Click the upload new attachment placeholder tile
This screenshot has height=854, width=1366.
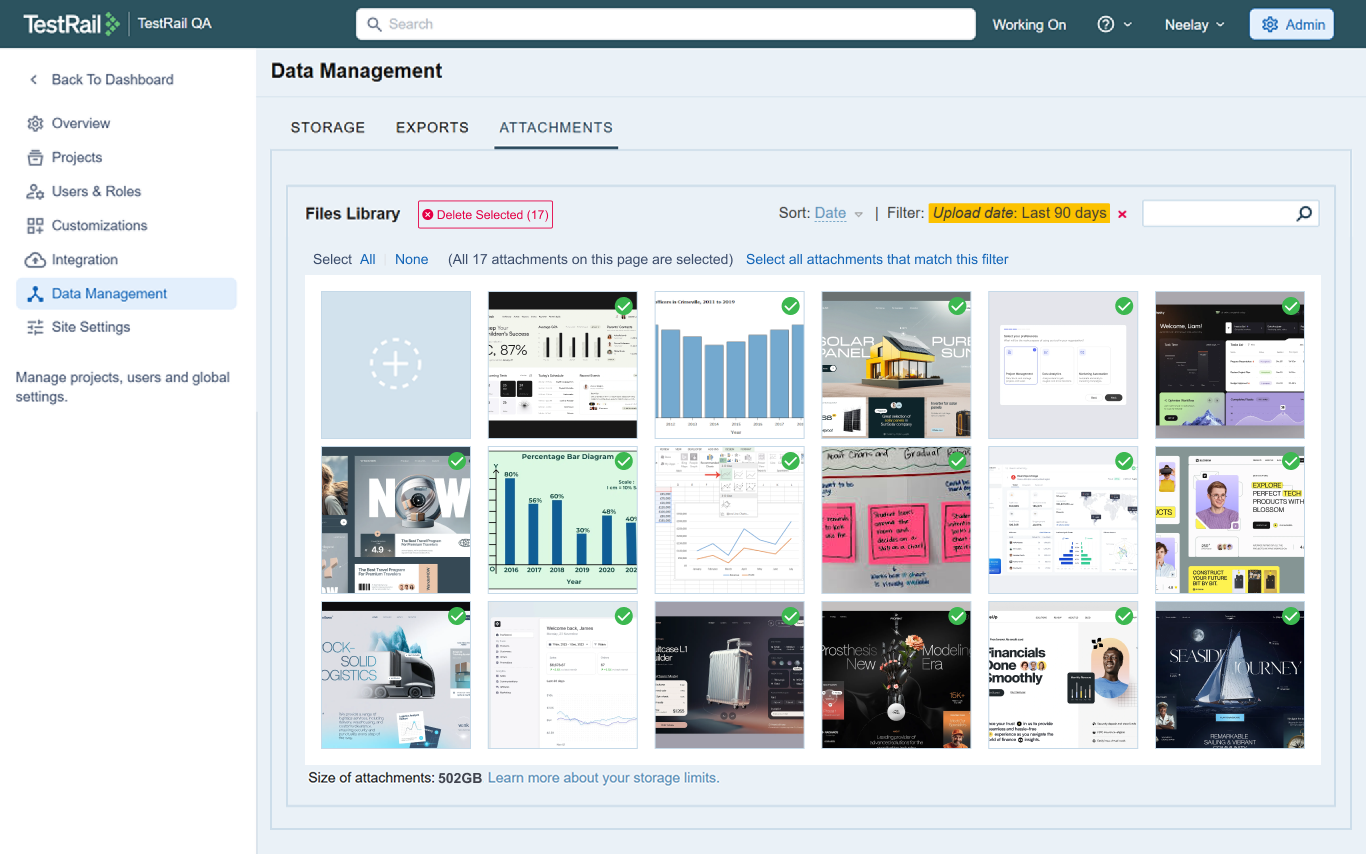(395, 364)
